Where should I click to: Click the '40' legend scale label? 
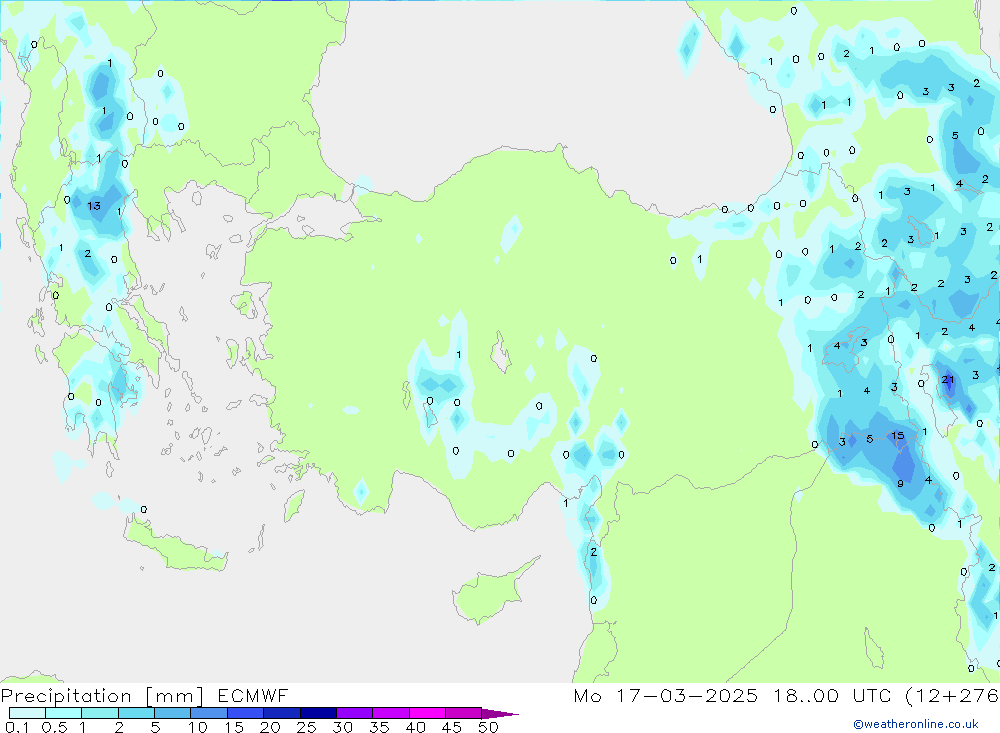pyautogui.click(x=415, y=727)
